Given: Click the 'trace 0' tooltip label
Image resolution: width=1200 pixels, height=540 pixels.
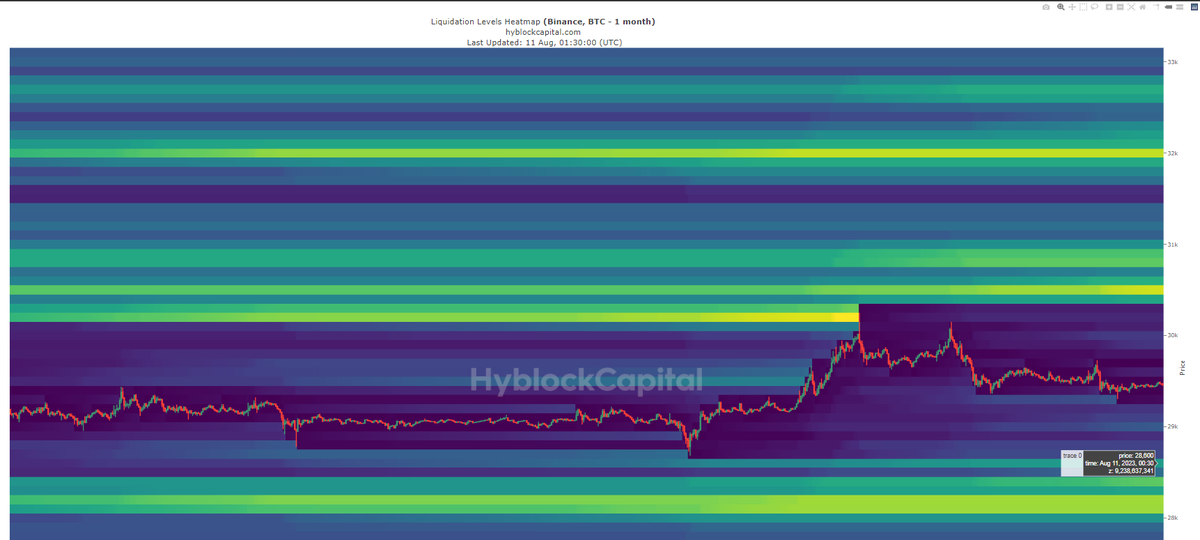Looking at the screenshot, I should 1072,455.
